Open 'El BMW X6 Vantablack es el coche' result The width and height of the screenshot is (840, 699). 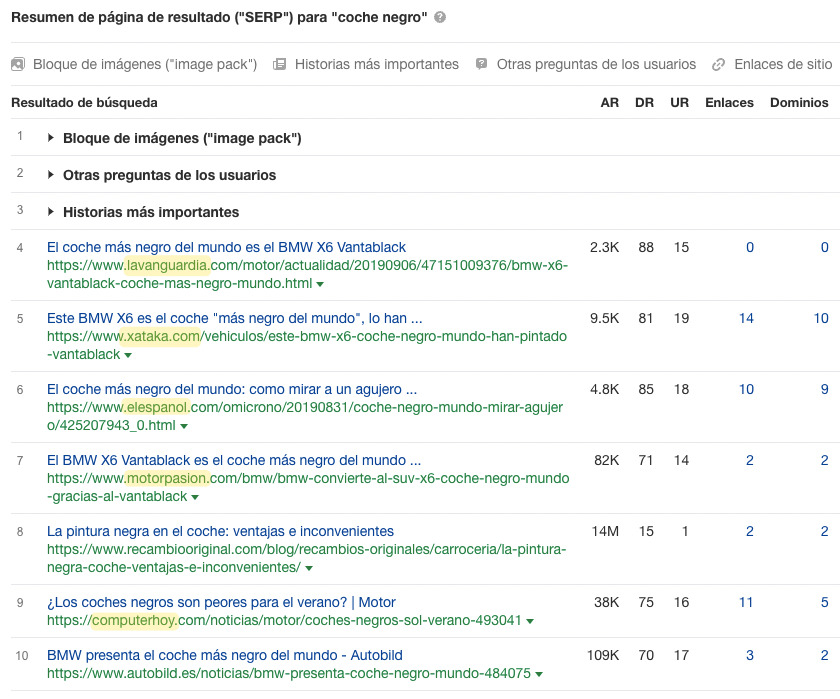(234, 460)
